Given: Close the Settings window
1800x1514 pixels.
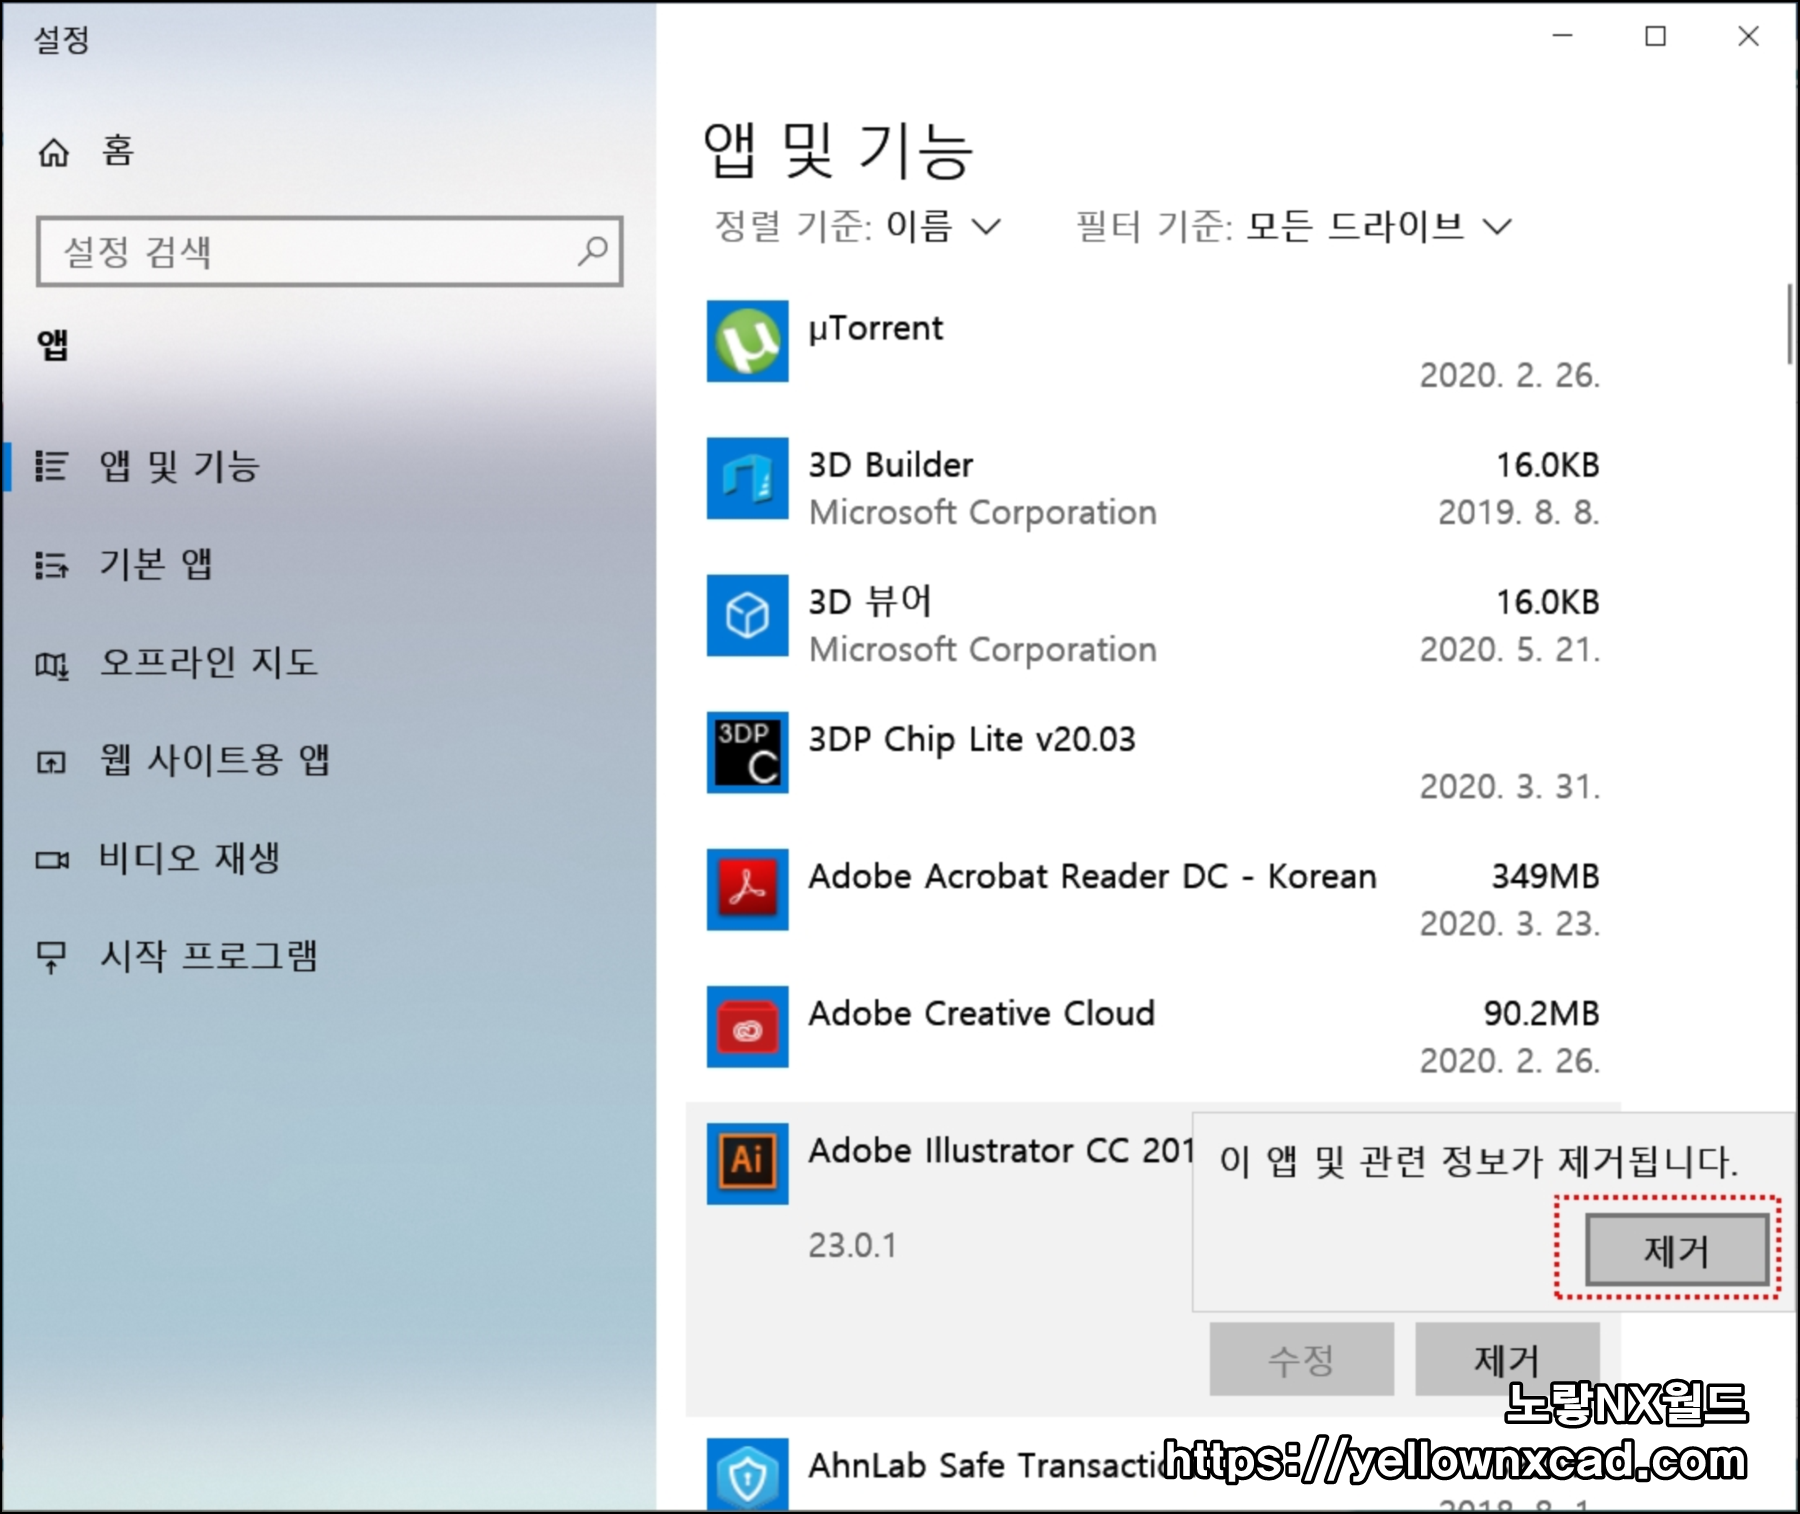Looking at the screenshot, I should coord(1748,36).
